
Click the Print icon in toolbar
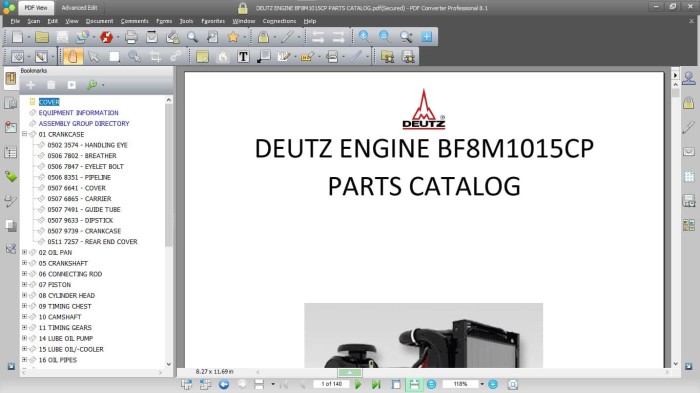[x=131, y=37]
